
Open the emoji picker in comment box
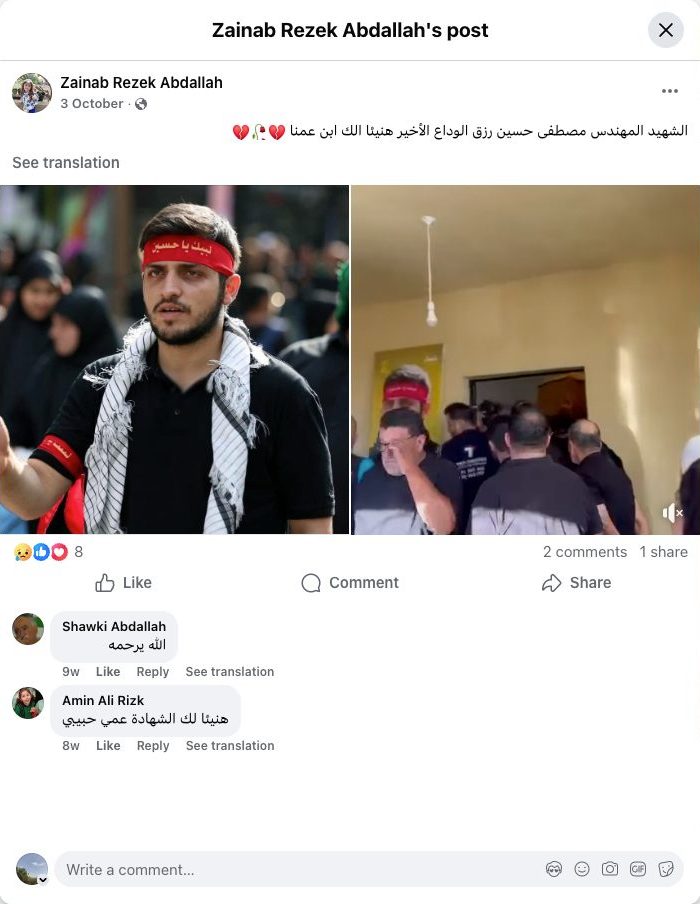coord(582,869)
